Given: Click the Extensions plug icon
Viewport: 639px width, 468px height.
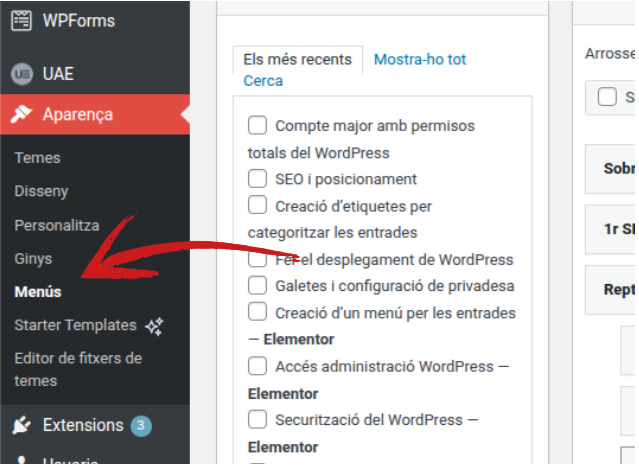Looking at the screenshot, I should (21, 425).
